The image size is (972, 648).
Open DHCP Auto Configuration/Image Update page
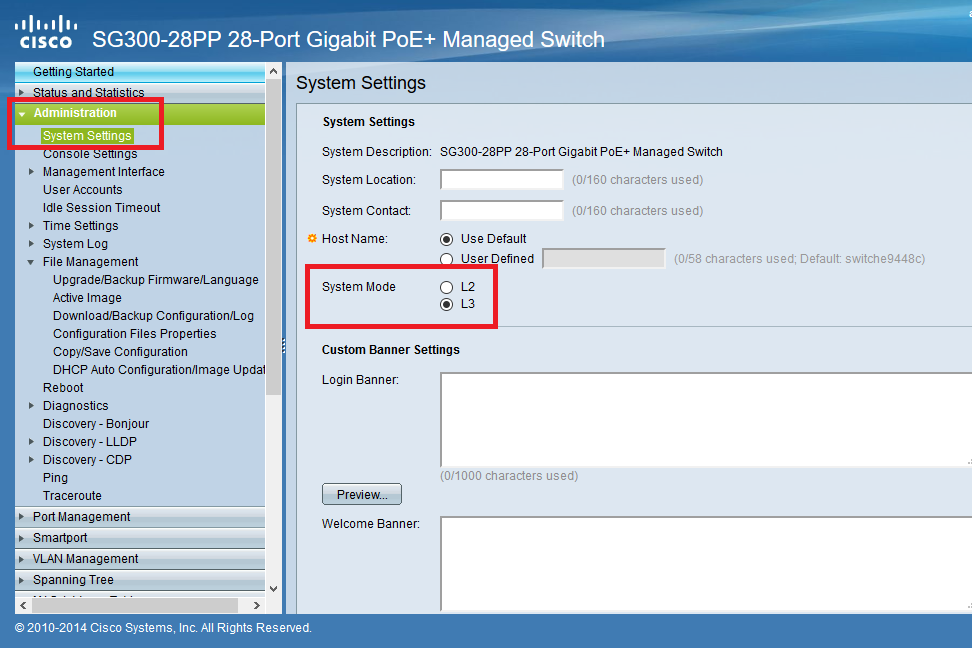[159, 370]
